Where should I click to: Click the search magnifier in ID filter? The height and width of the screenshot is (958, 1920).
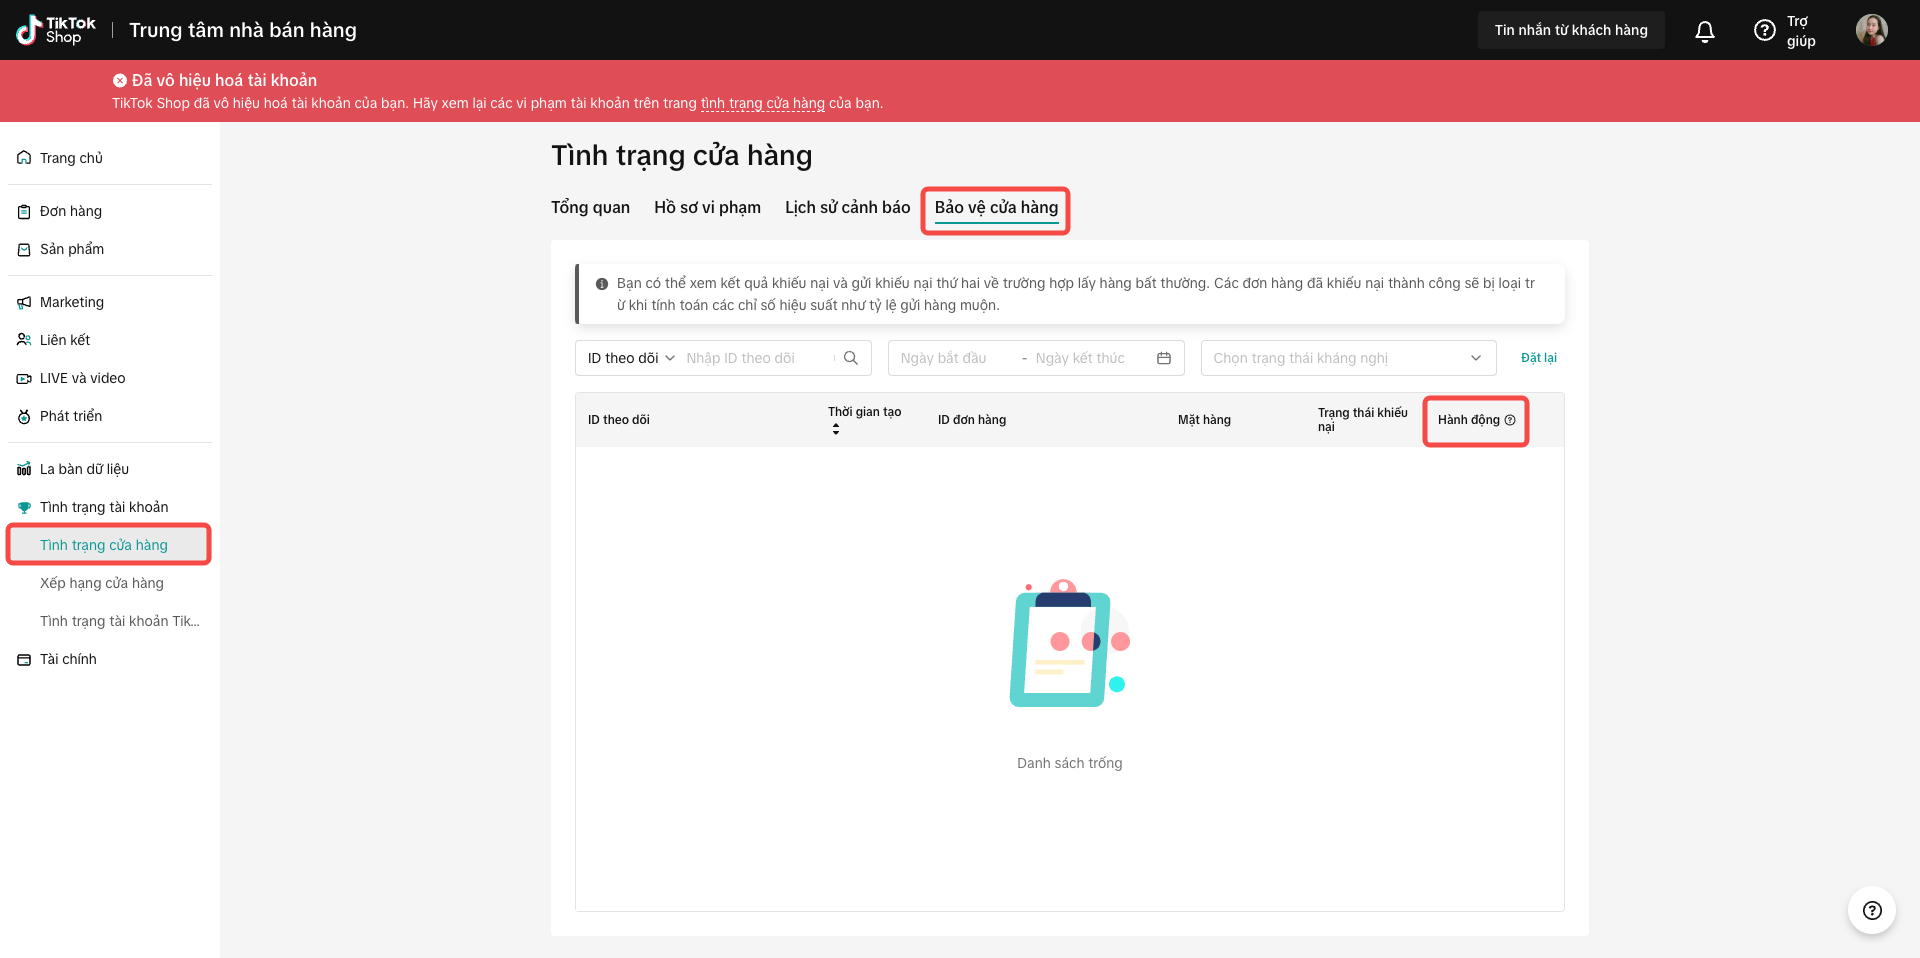(x=851, y=358)
